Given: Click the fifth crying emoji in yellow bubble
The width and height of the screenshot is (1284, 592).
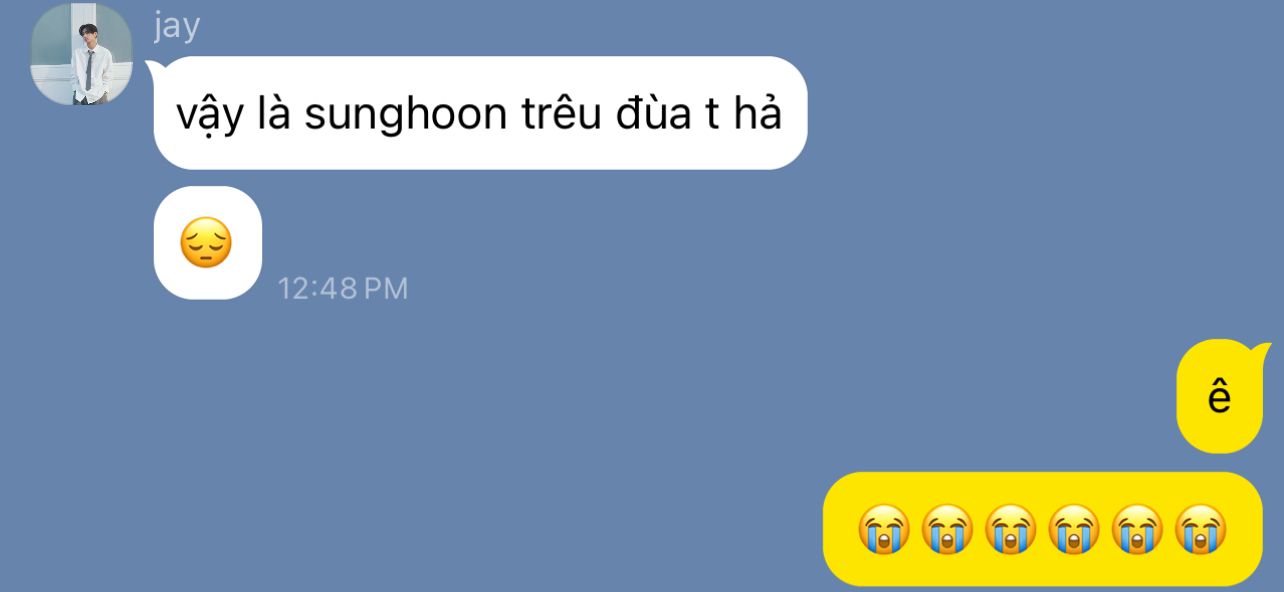Looking at the screenshot, I should (1137, 529).
